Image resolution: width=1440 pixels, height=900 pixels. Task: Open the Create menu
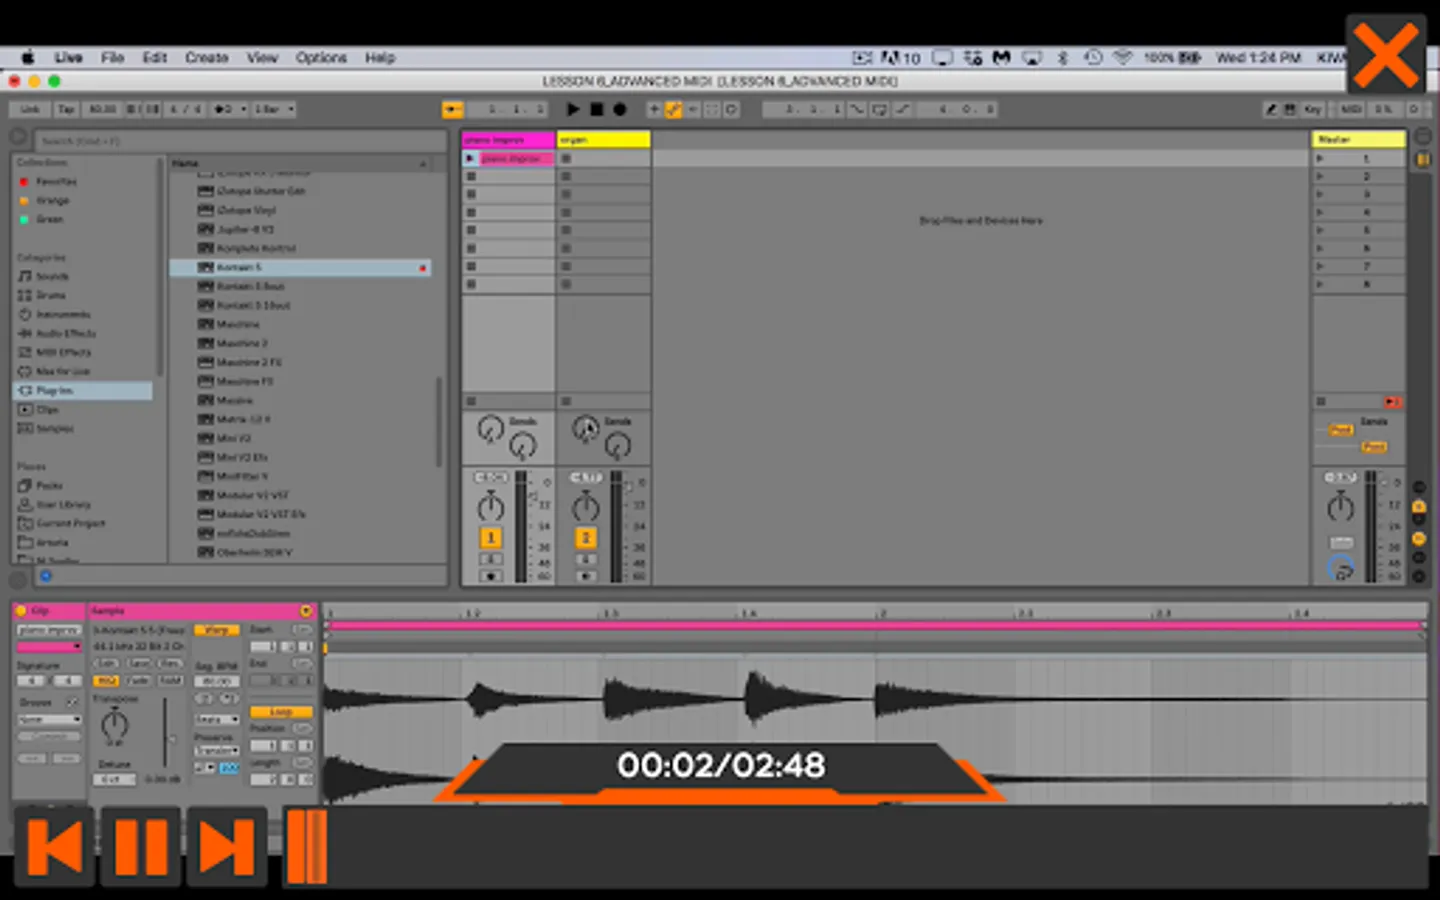tap(206, 58)
